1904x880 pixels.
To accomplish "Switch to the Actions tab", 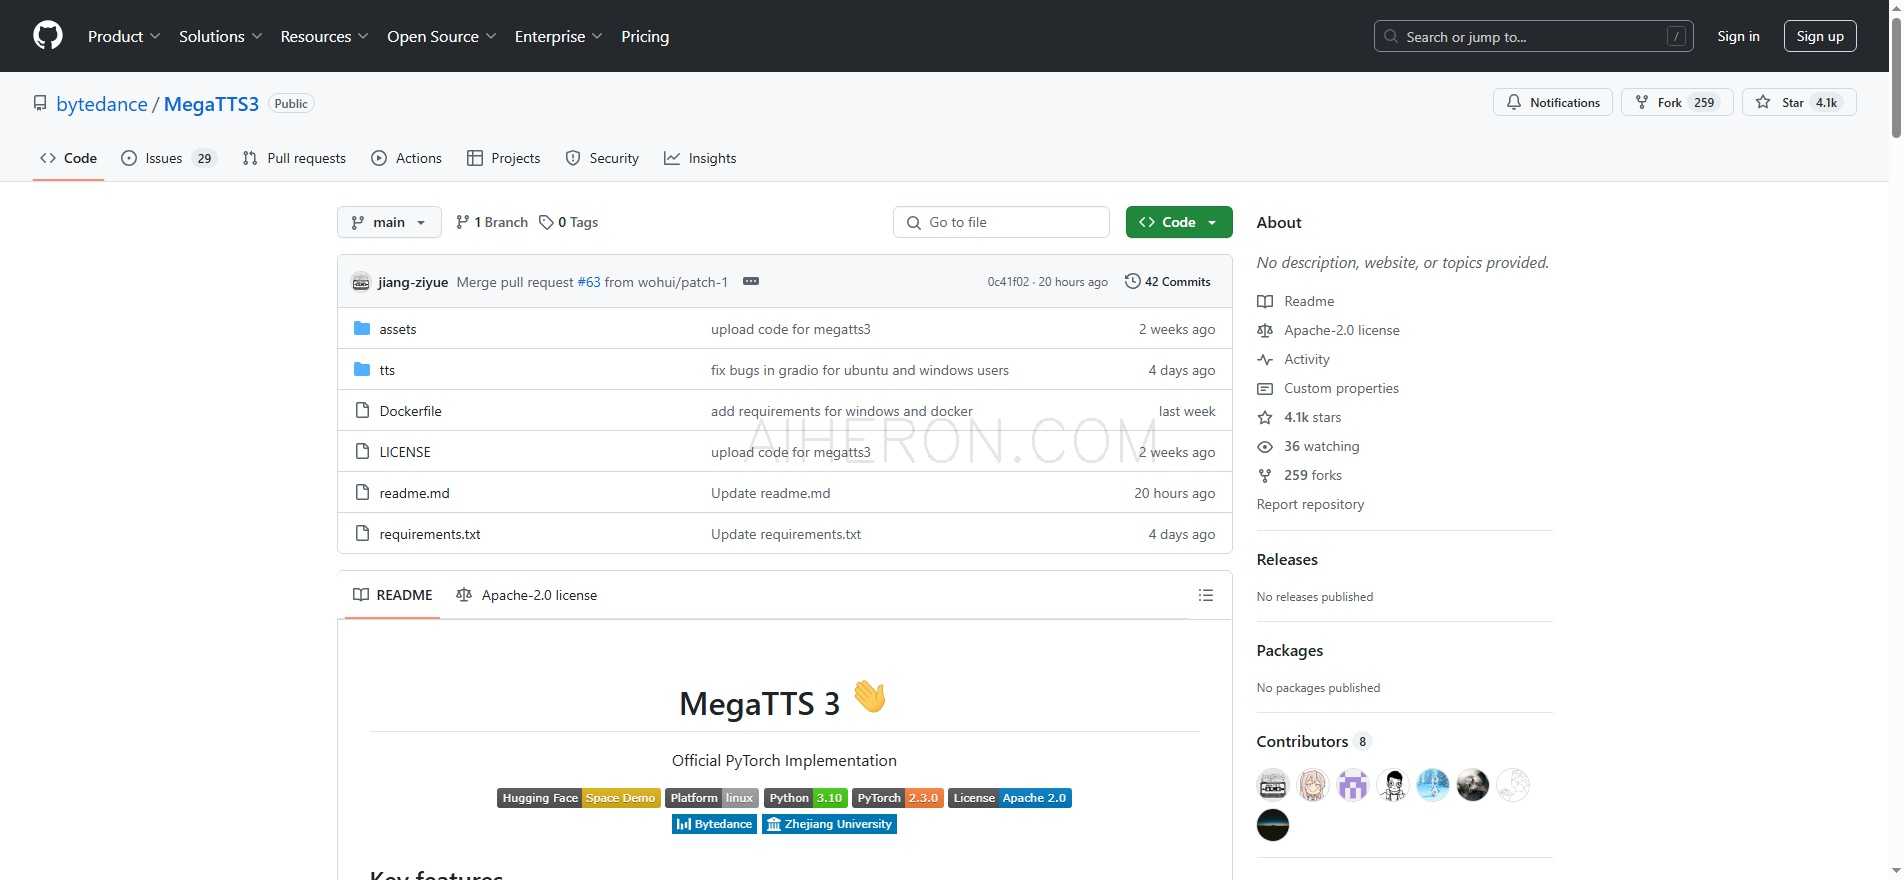I will click(406, 158).
